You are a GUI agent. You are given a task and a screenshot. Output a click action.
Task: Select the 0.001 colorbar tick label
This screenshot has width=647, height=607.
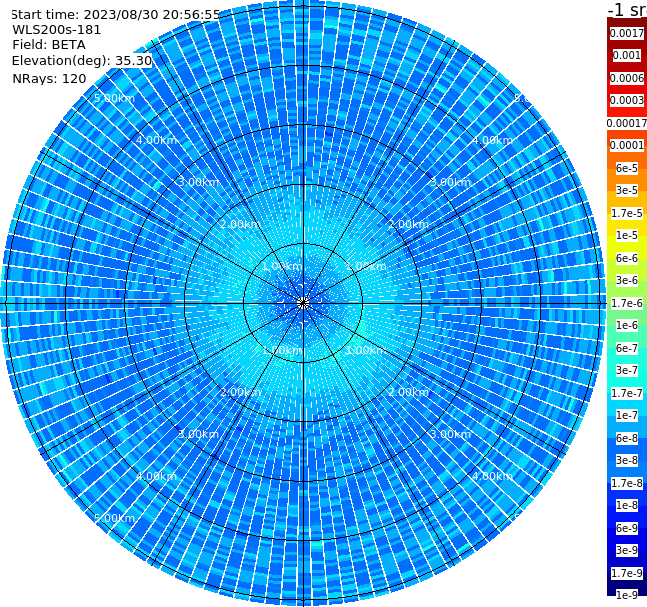click(x=627, y=55)
